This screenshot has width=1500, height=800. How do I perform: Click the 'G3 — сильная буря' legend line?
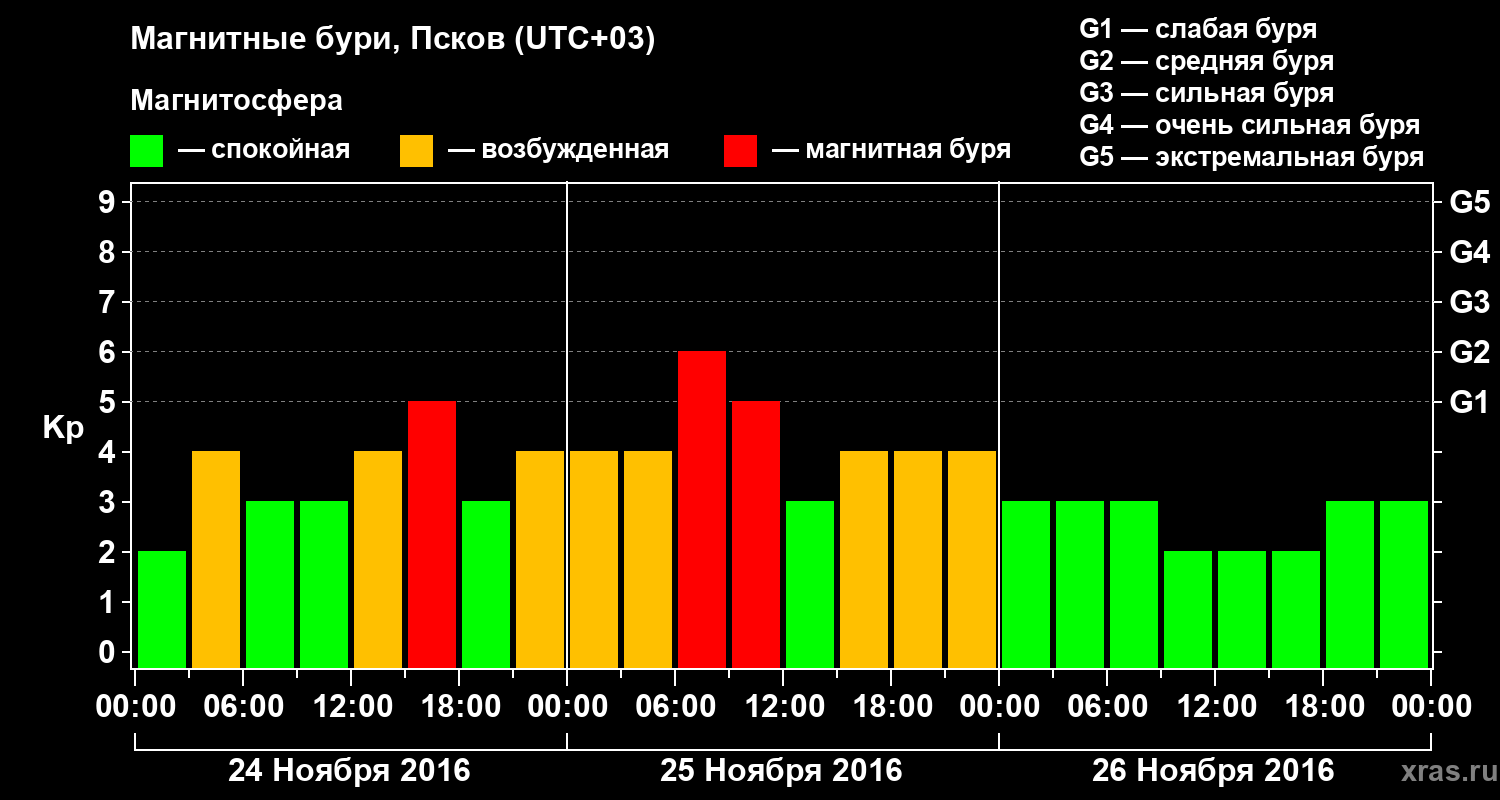point(1207,93)
